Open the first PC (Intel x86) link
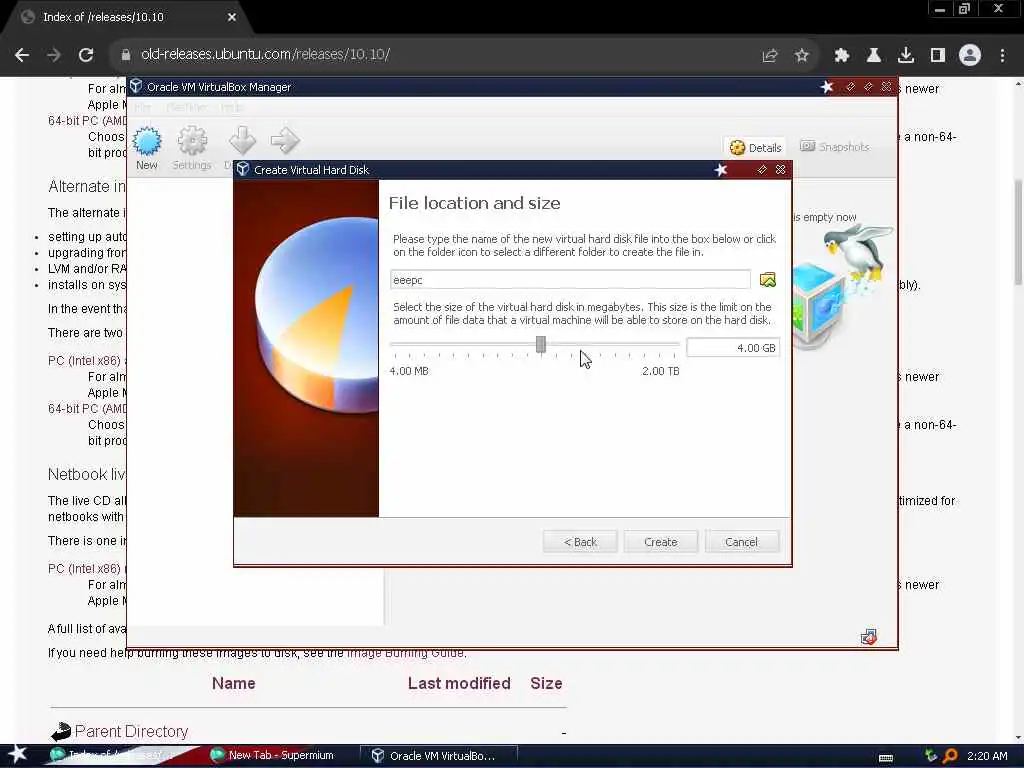1024x768 pixels. tap(84, 360)
